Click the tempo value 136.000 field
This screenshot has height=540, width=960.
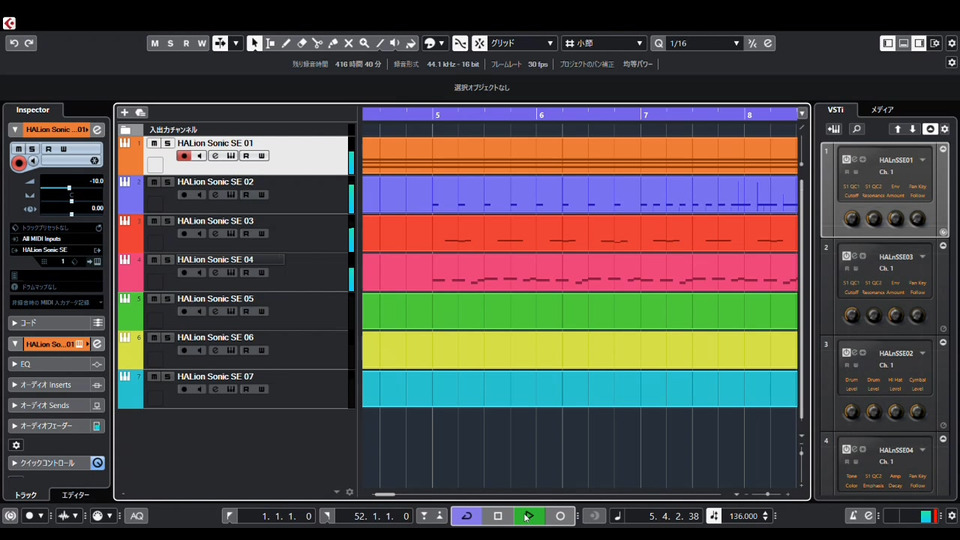743,516
